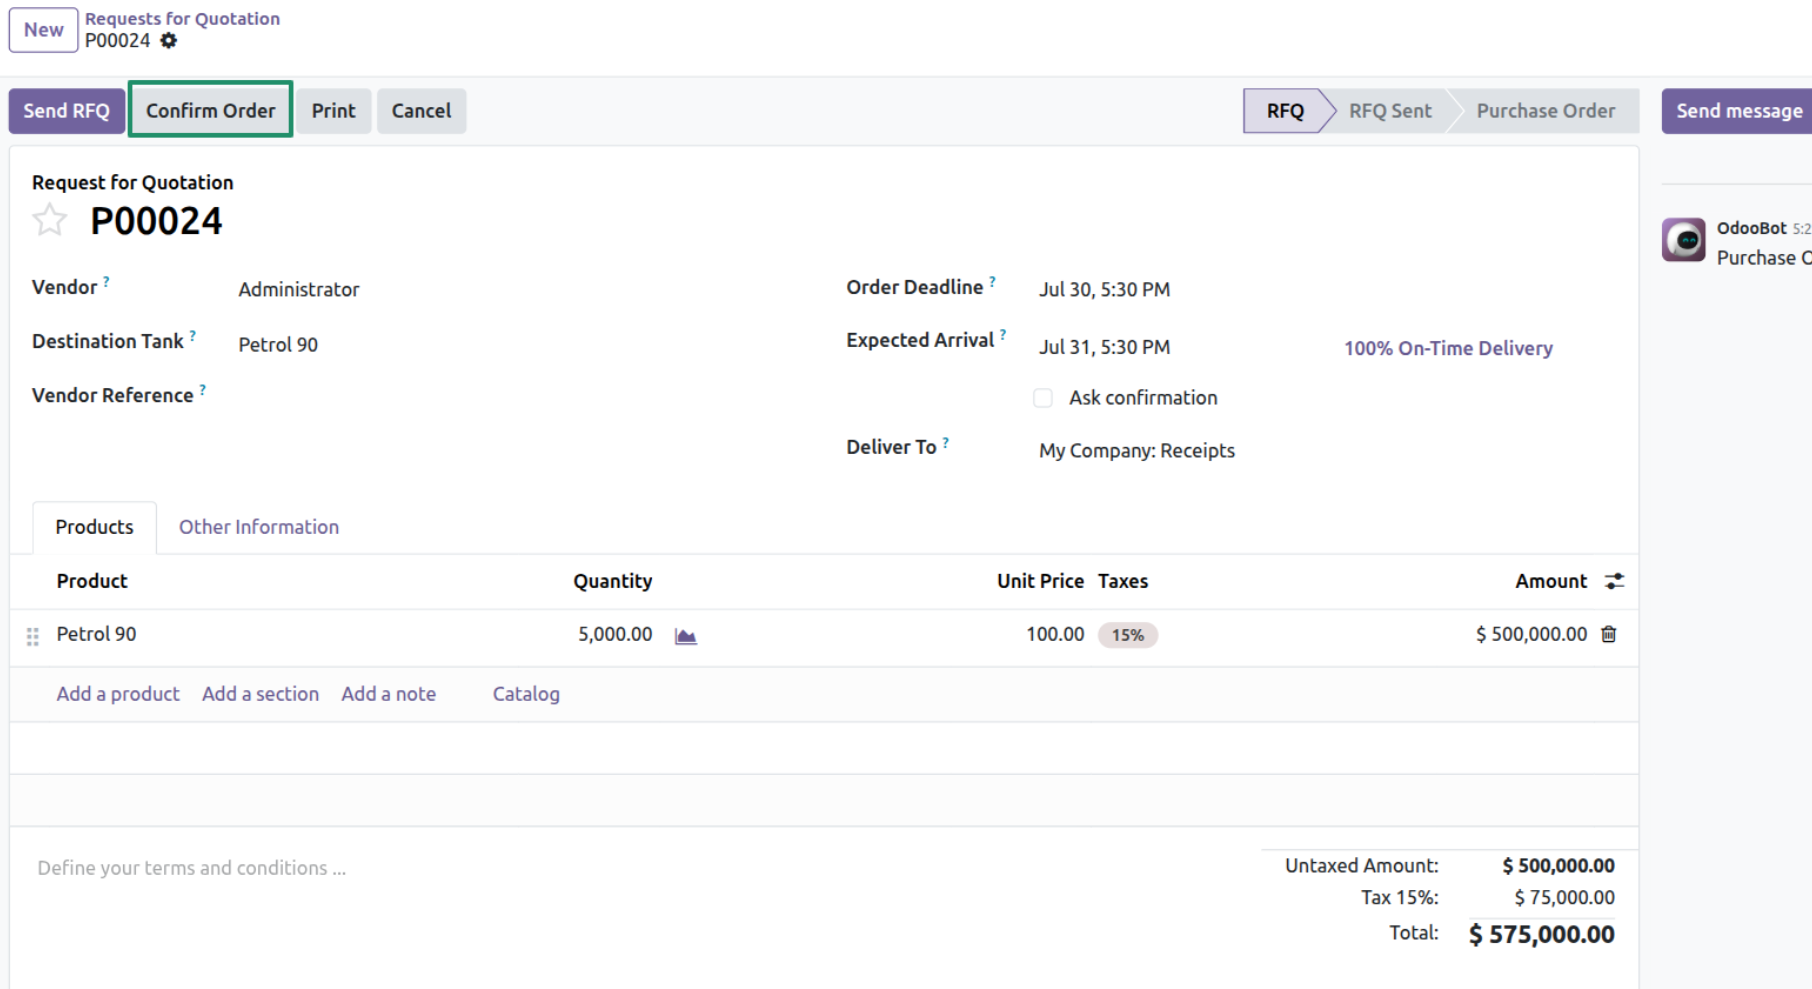Click the OdooBot name in chatter
This screenshot has height=989, width=1812.
1751,228
